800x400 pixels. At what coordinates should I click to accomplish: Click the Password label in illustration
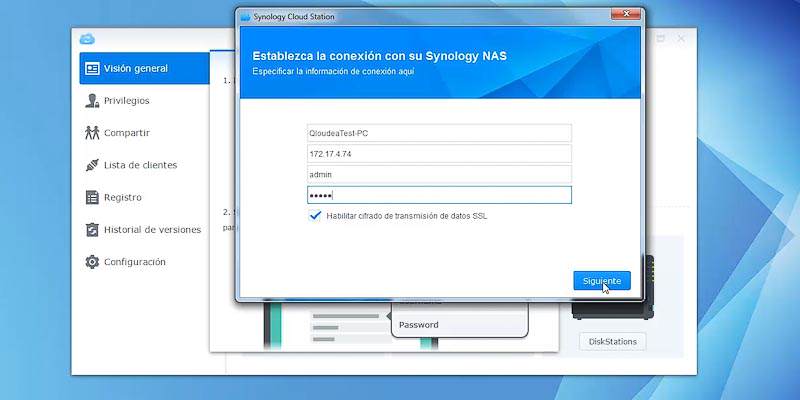click(418, 324)
